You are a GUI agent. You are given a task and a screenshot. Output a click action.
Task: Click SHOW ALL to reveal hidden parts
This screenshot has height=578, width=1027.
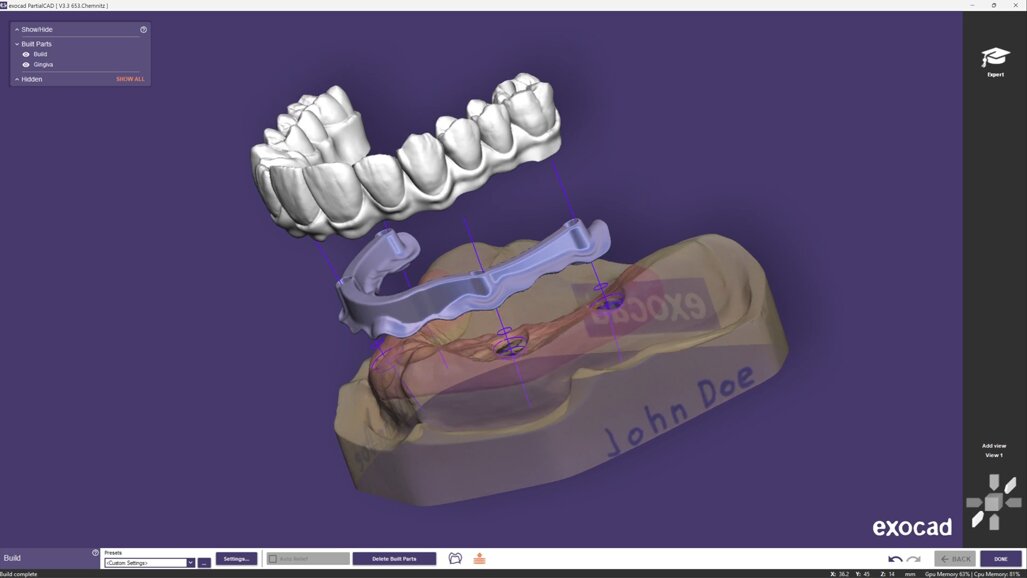(130, 78)
